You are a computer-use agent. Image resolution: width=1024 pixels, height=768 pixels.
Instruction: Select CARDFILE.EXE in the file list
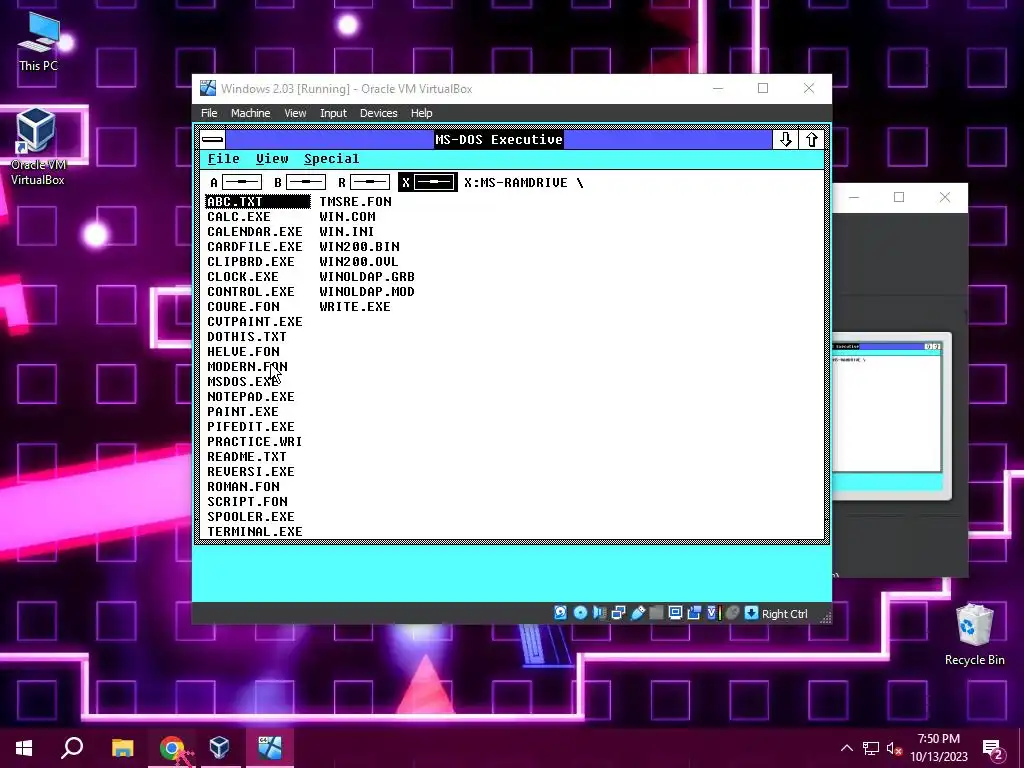255,247
